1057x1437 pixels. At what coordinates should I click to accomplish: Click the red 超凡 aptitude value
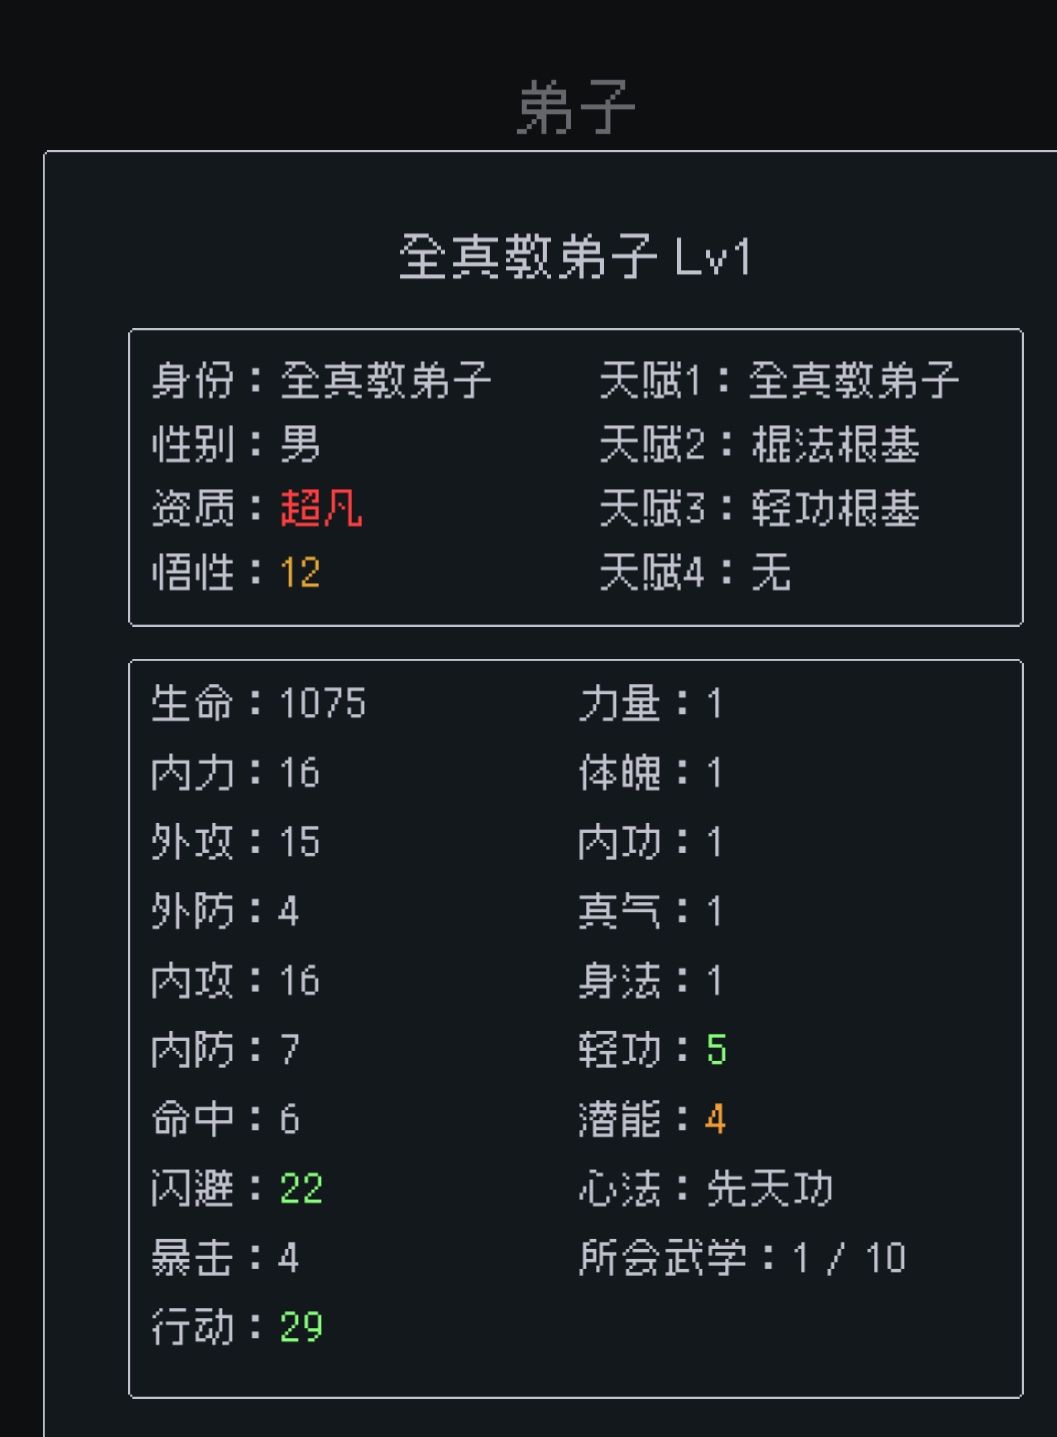point(321,508)
